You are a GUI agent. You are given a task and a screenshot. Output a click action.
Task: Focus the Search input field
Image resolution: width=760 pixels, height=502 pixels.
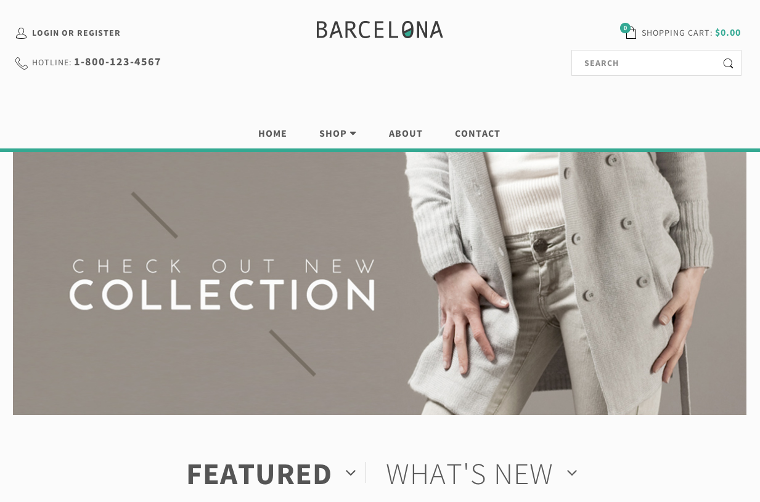(656, 63)
